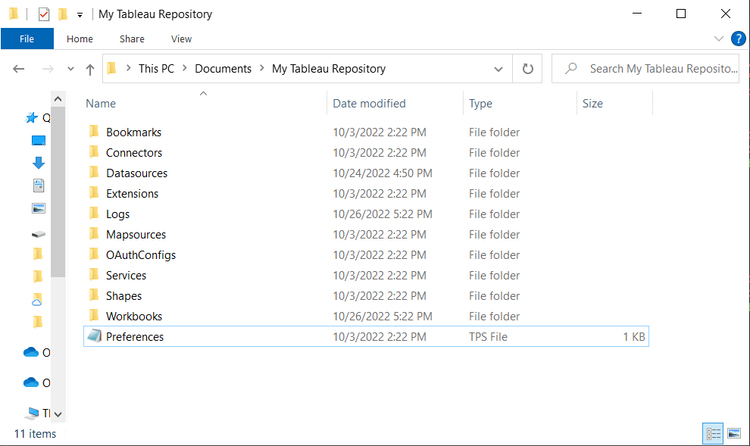Select the Workbooks folder icon
Viewport: 750px width, 446px height.
94,316
